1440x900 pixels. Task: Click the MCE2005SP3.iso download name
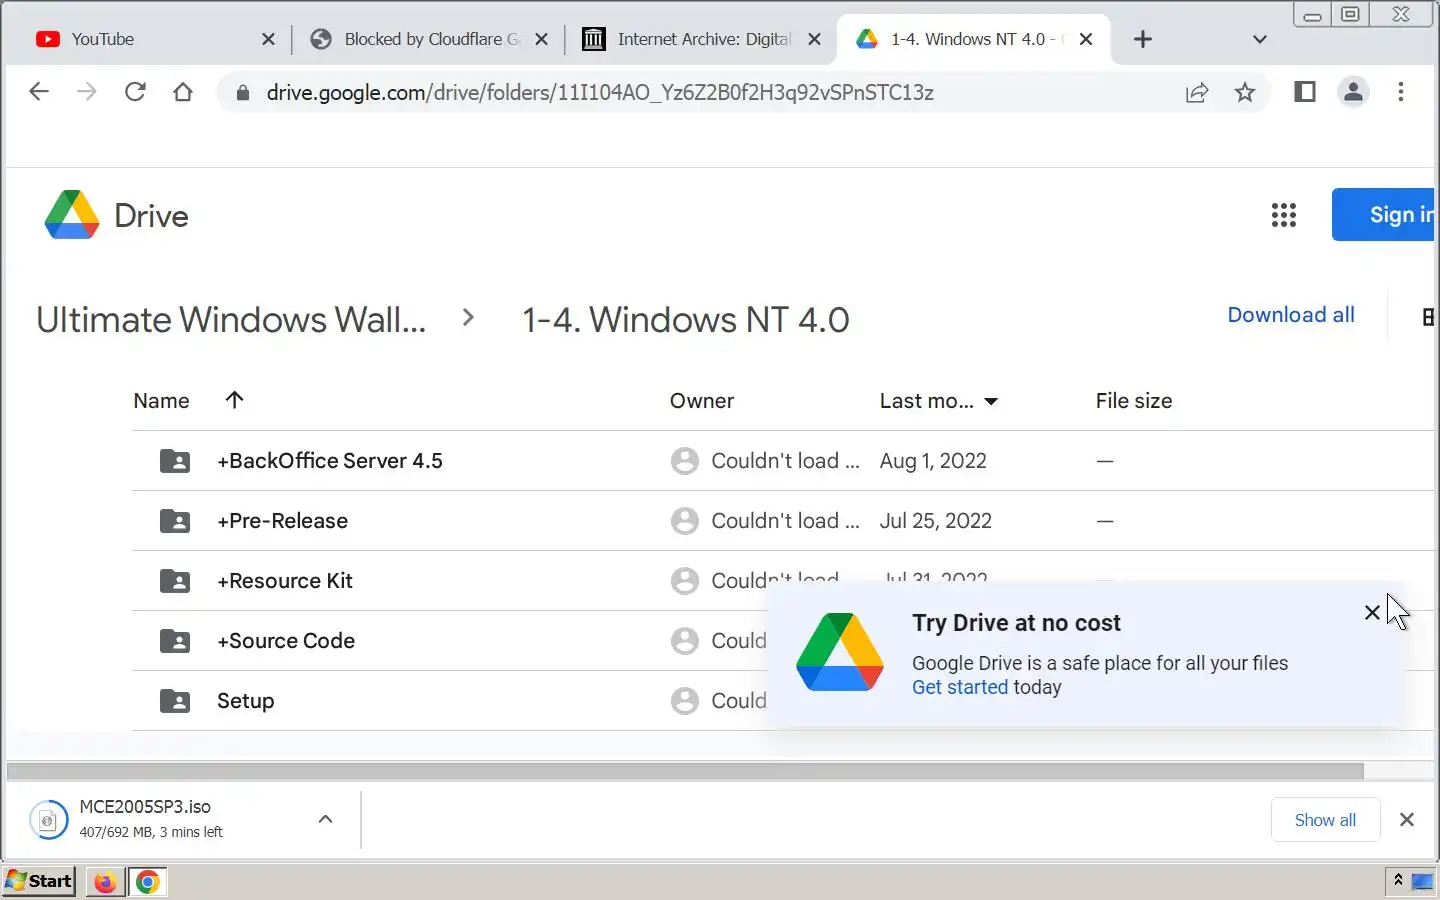tap(145, 807)
